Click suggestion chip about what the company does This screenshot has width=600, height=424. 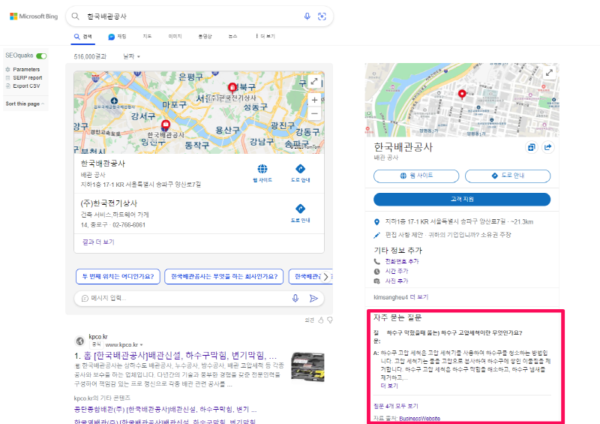pos(224,276)
